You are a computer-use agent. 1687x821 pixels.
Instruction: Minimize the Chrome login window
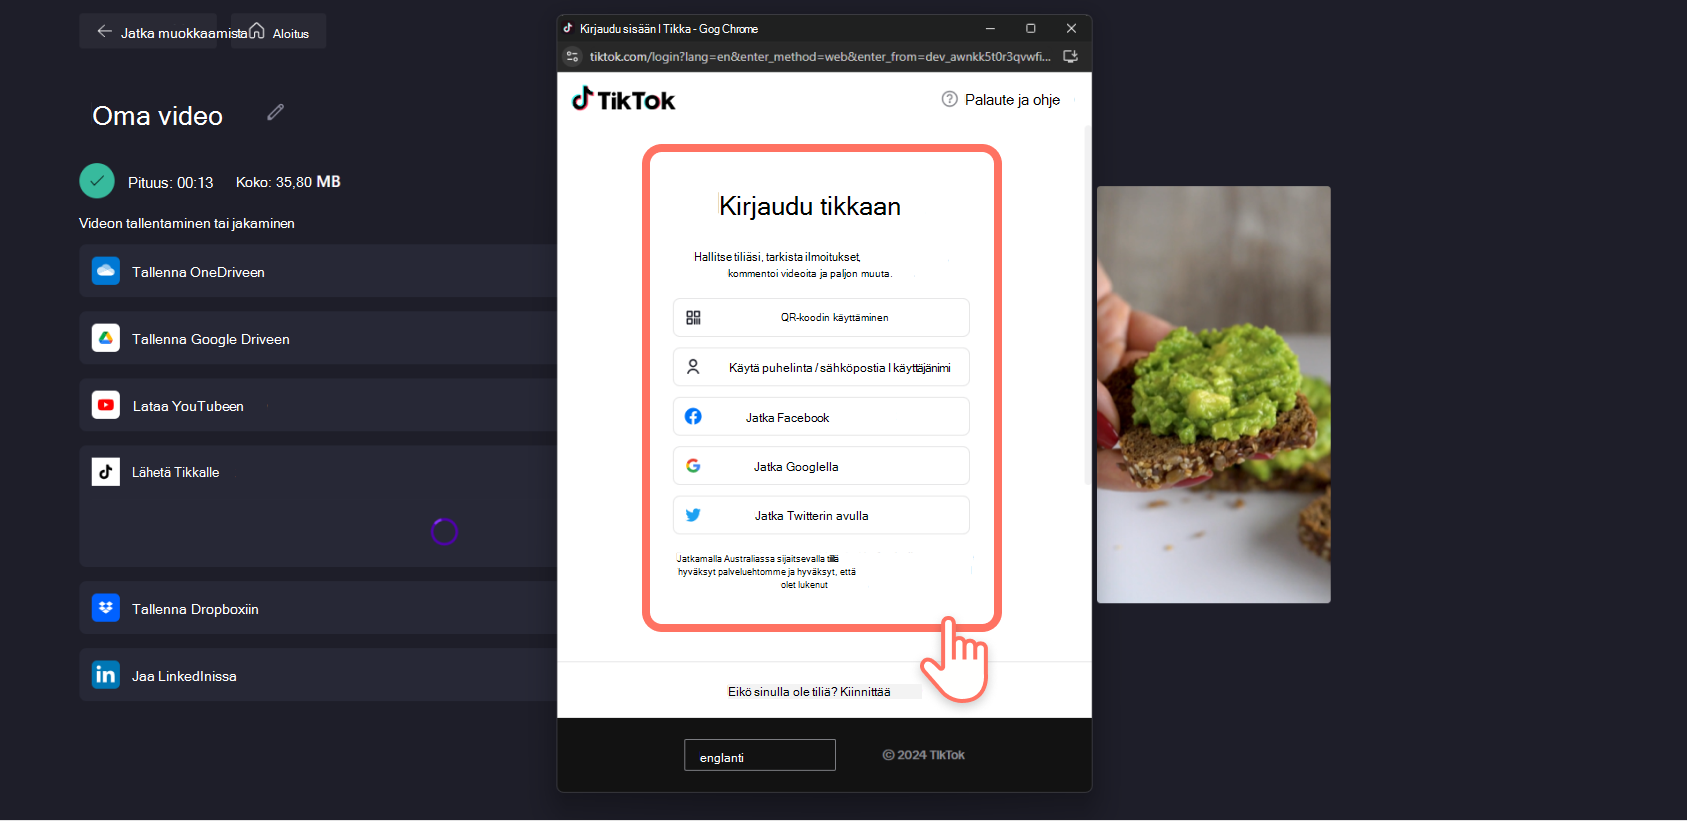(x=990, y=28)
